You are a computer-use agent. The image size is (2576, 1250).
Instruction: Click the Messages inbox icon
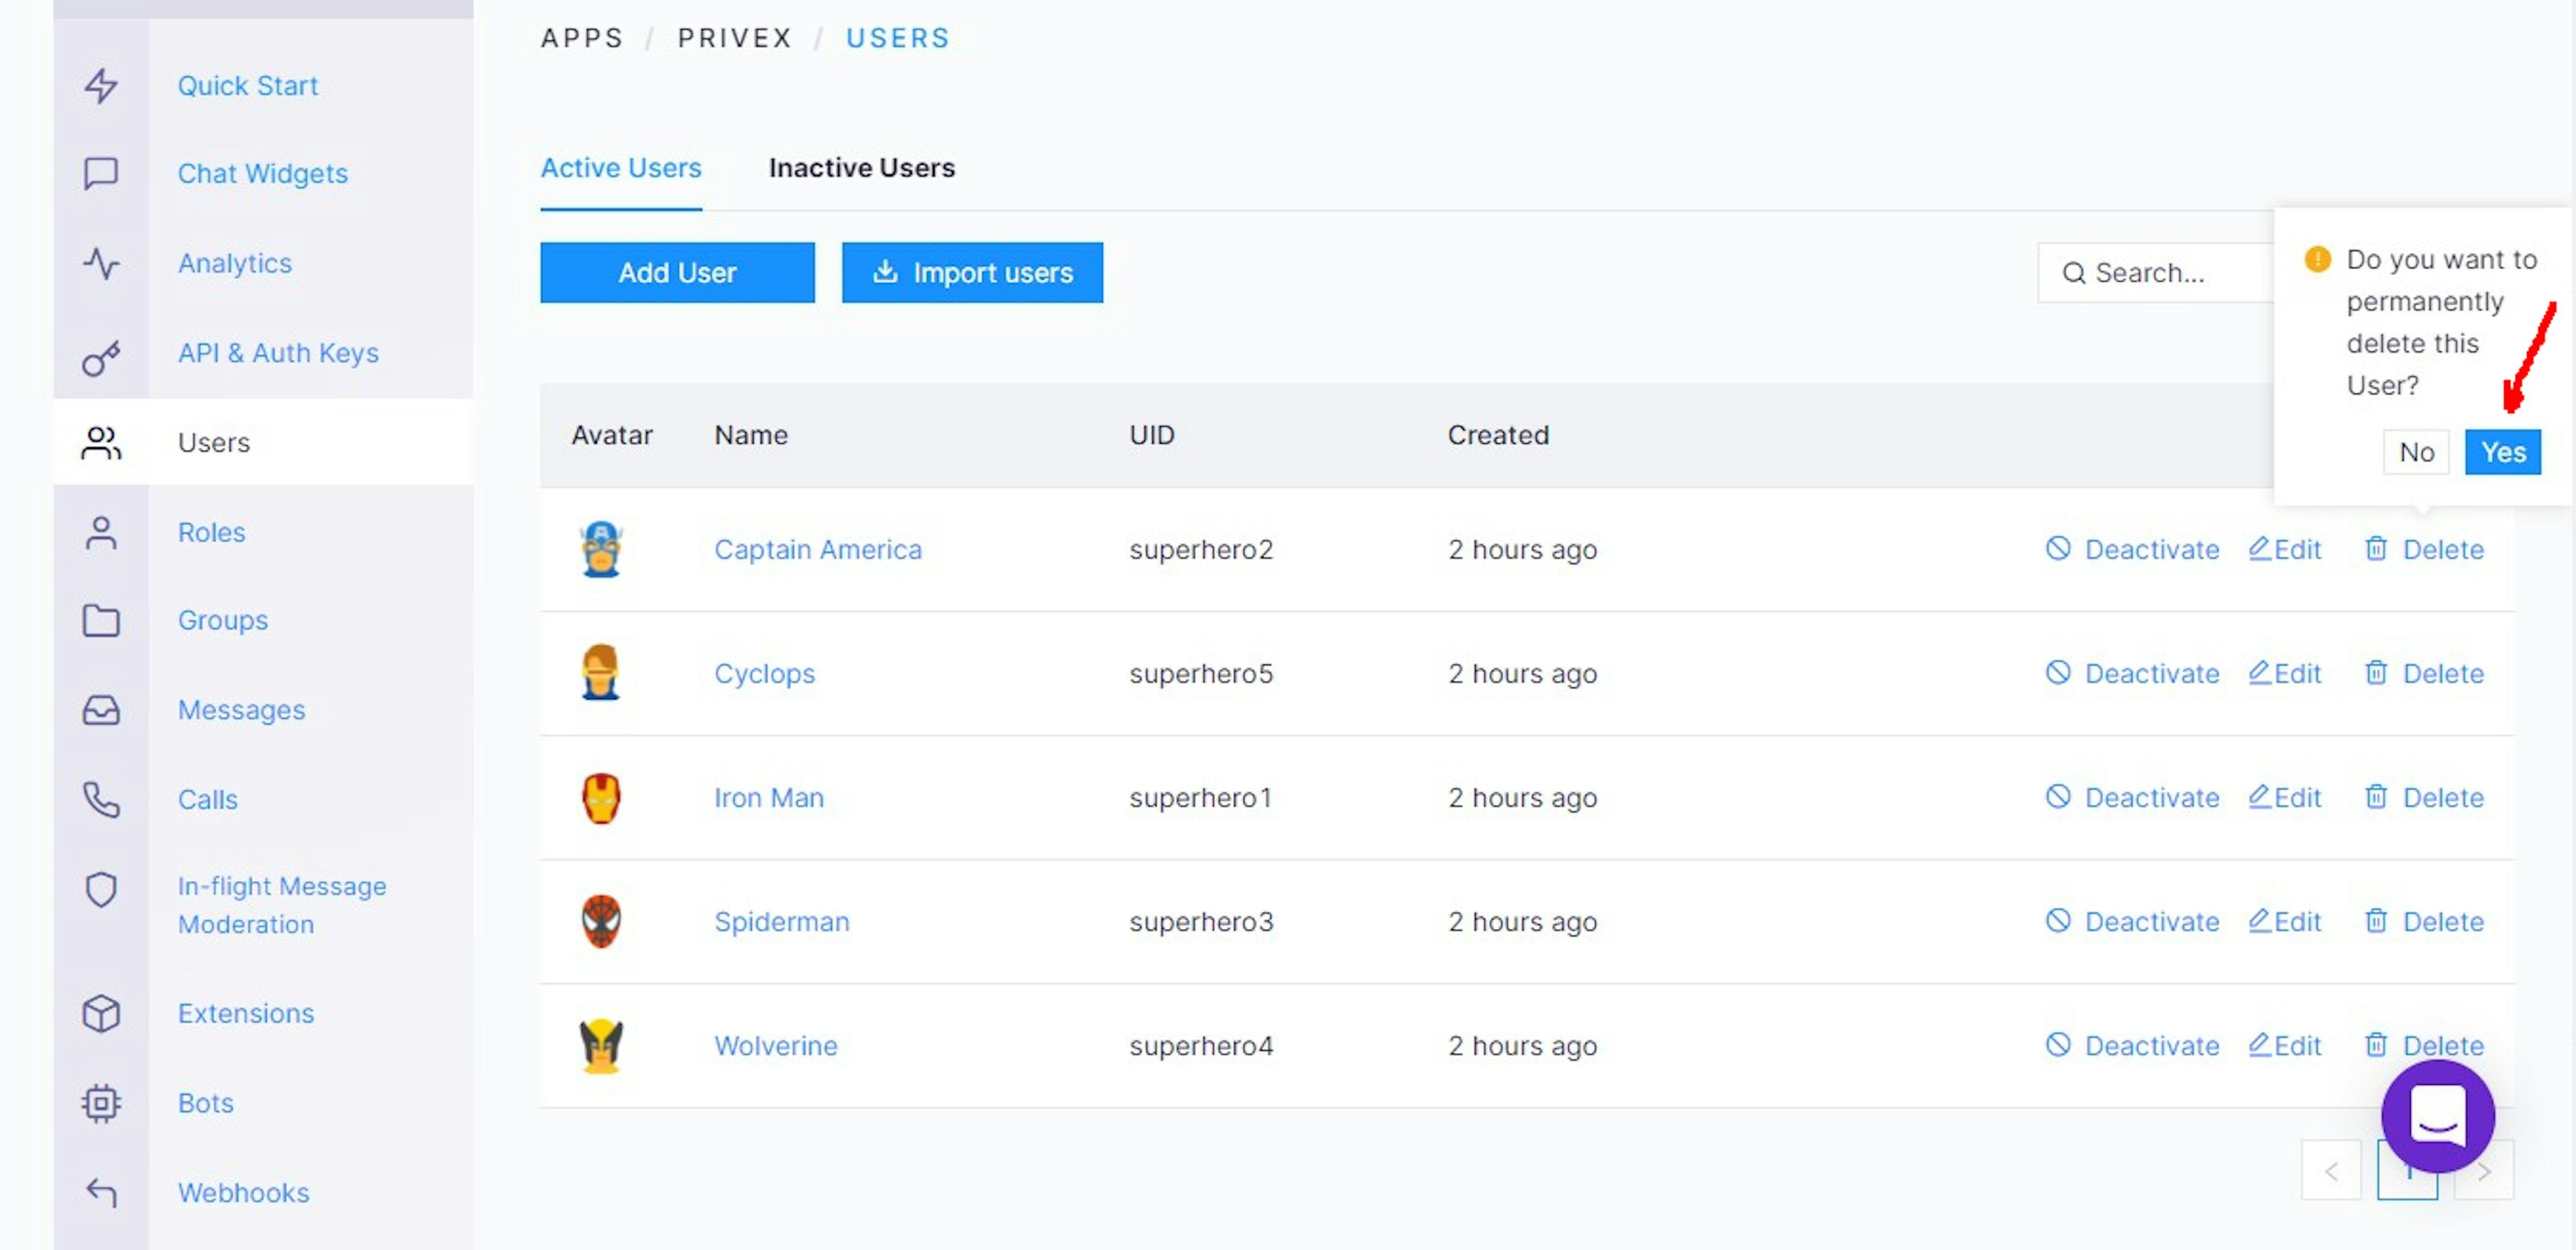[x=101, y=711]
